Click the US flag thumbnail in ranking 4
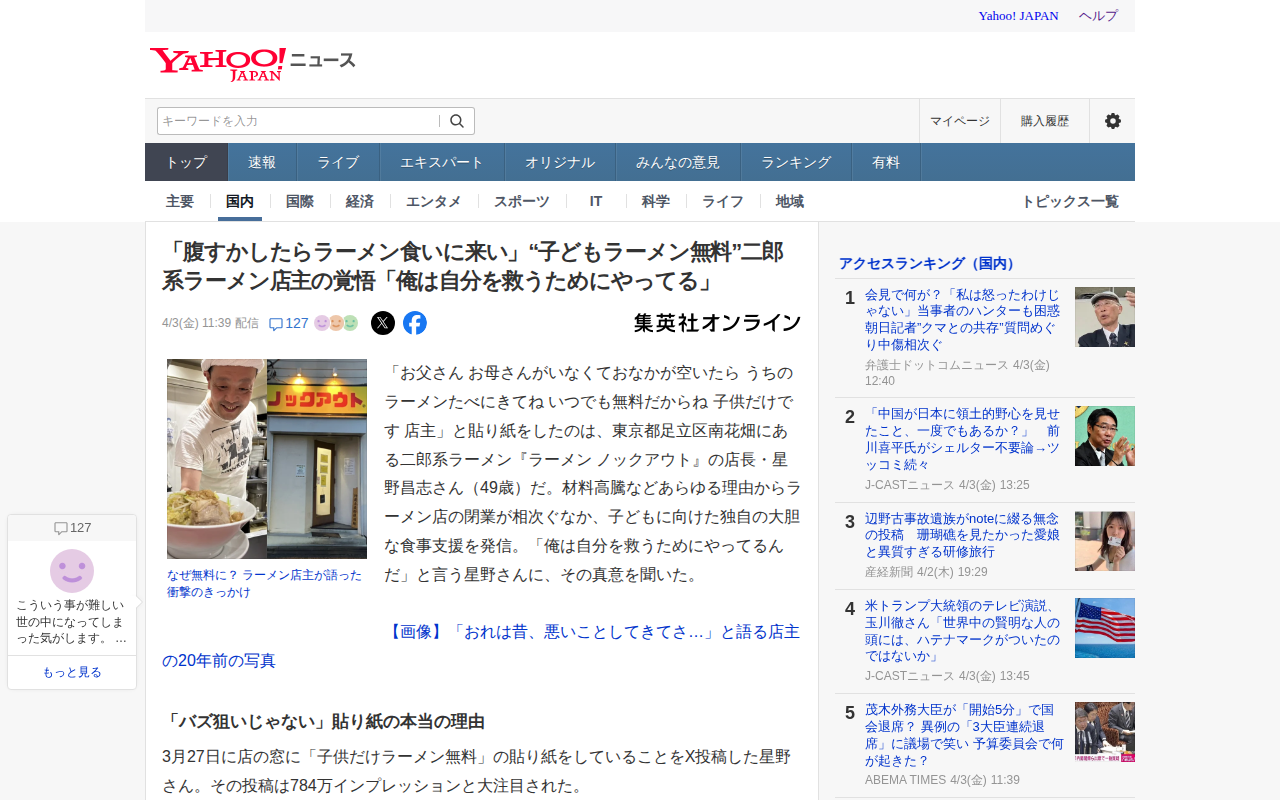The image size is (1280, 800). click(1105, 628)
